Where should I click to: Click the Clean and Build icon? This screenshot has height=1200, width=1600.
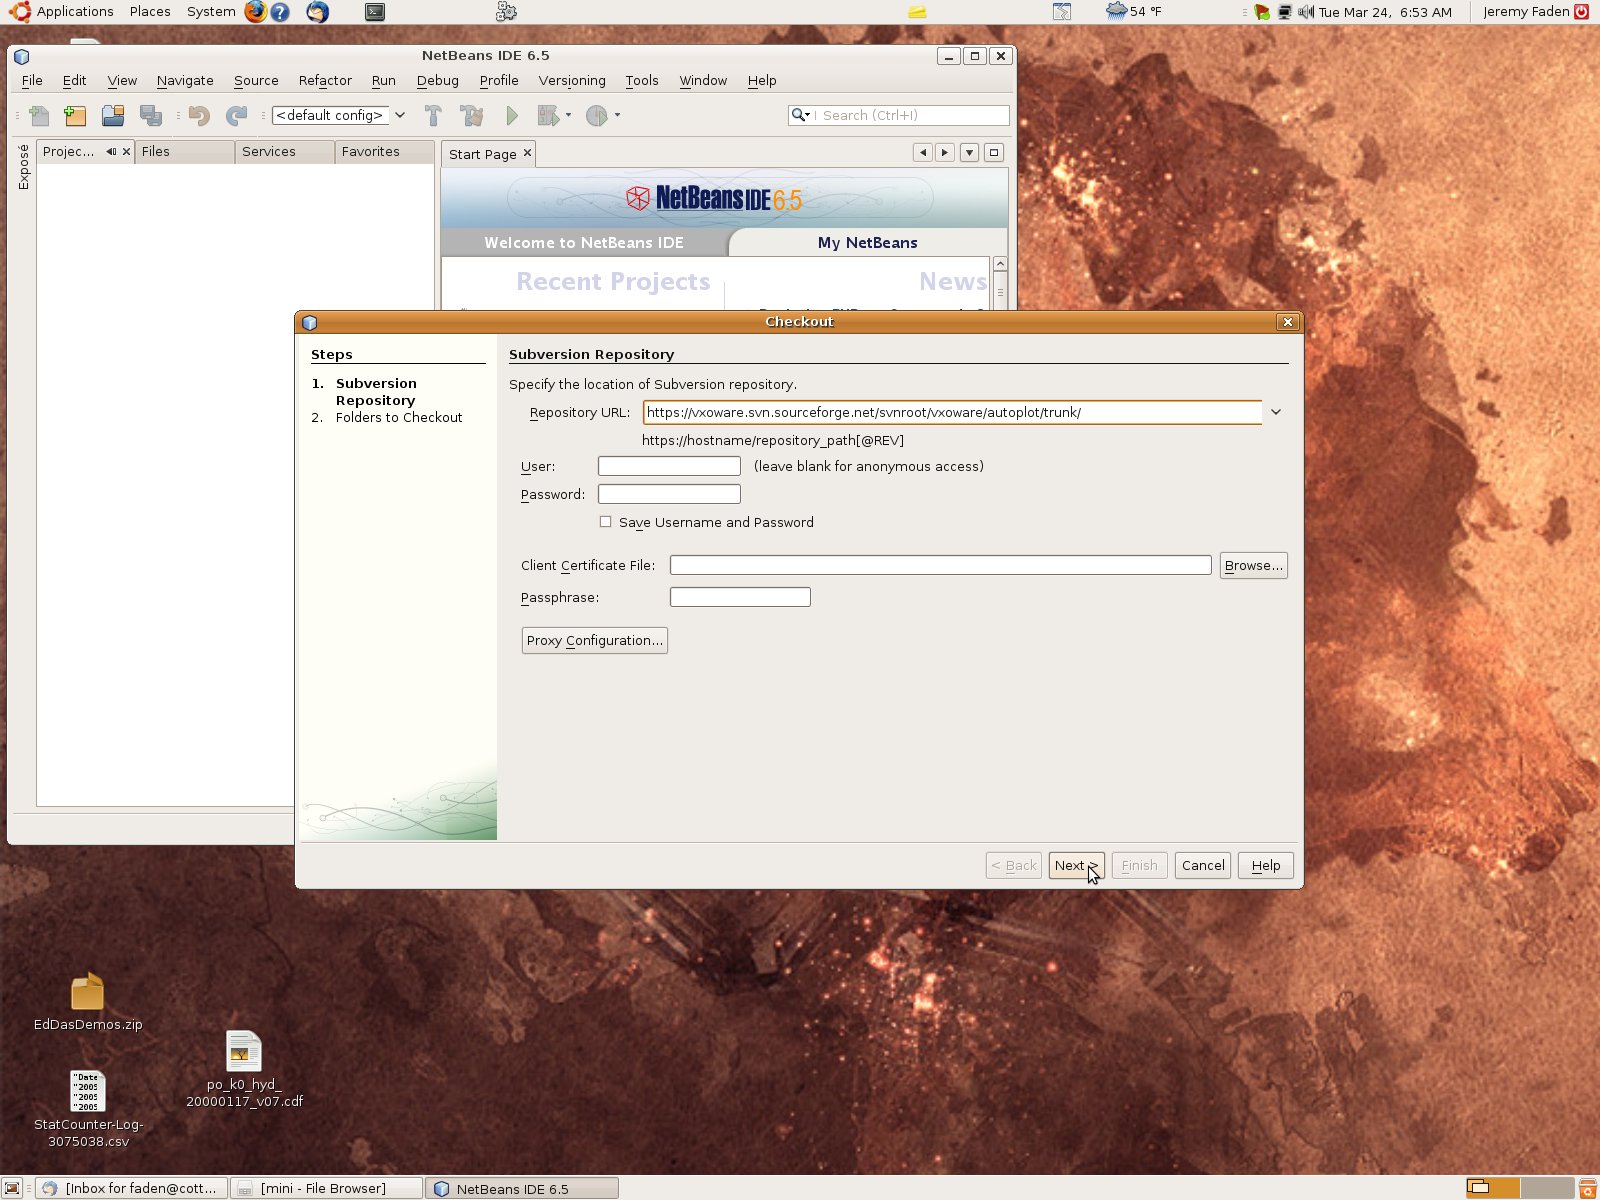(x=470, y=115)
